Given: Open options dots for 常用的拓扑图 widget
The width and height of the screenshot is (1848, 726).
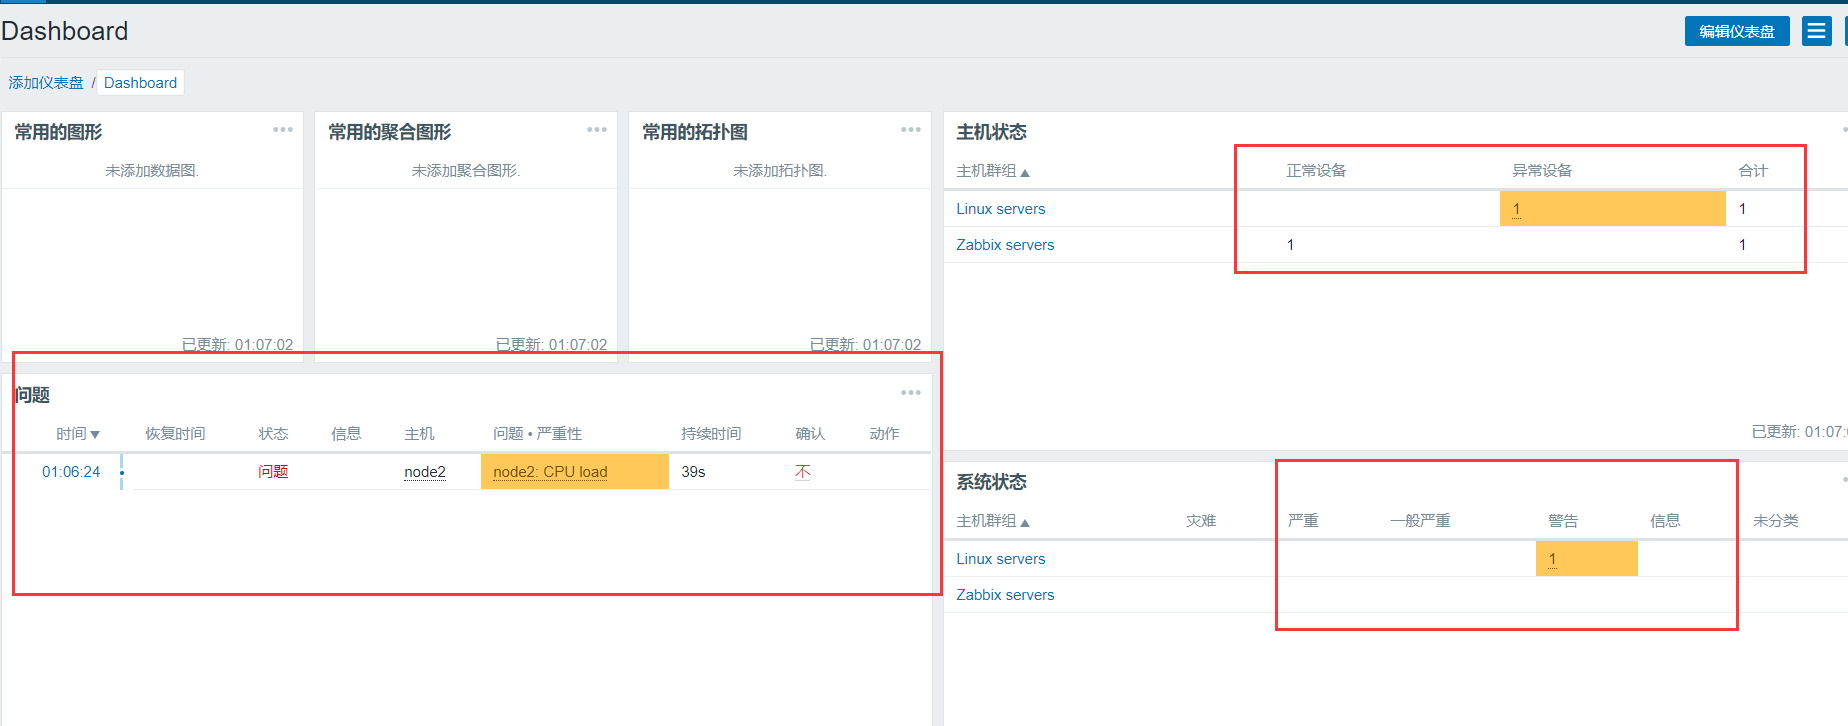Looking at the screenshot, I should pyautogui.click(x=910, y=130).
